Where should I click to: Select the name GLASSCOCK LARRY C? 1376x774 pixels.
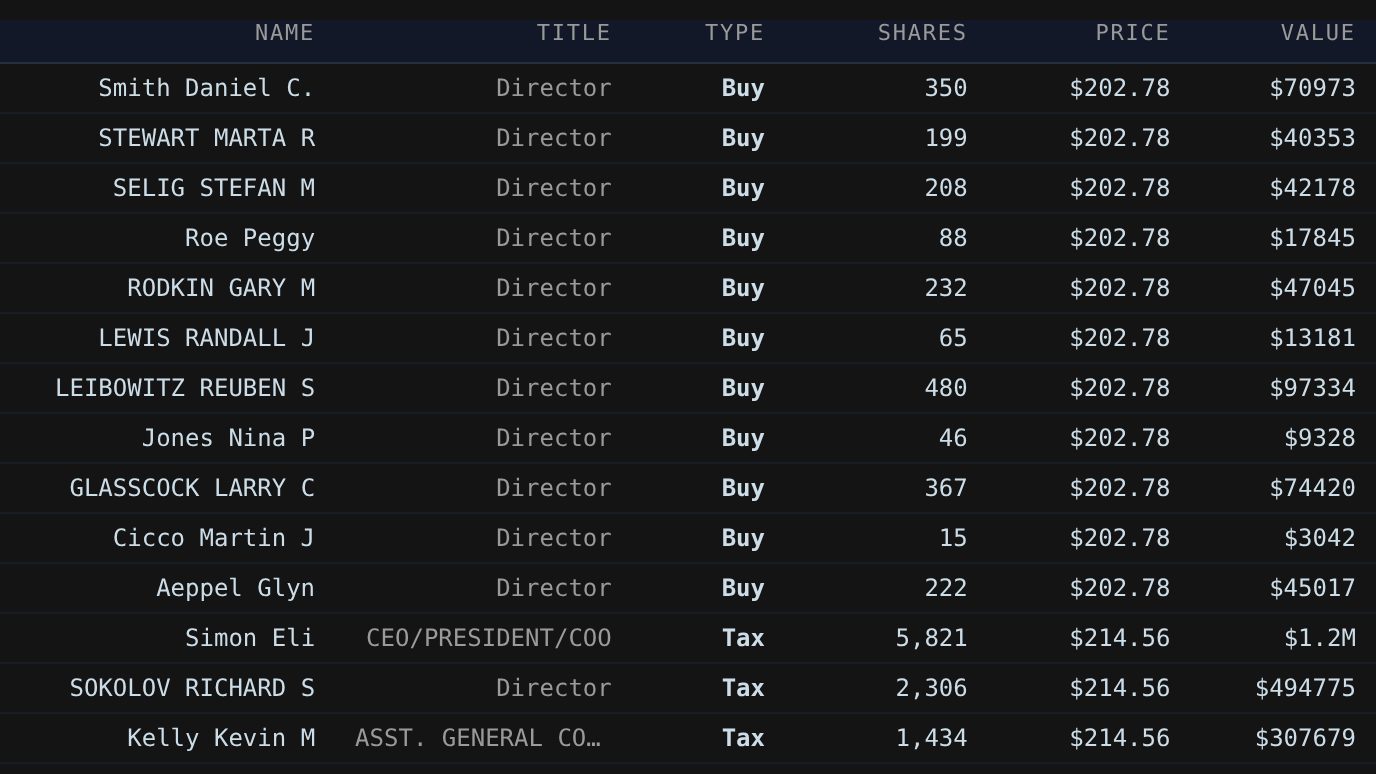coord(192,488)
